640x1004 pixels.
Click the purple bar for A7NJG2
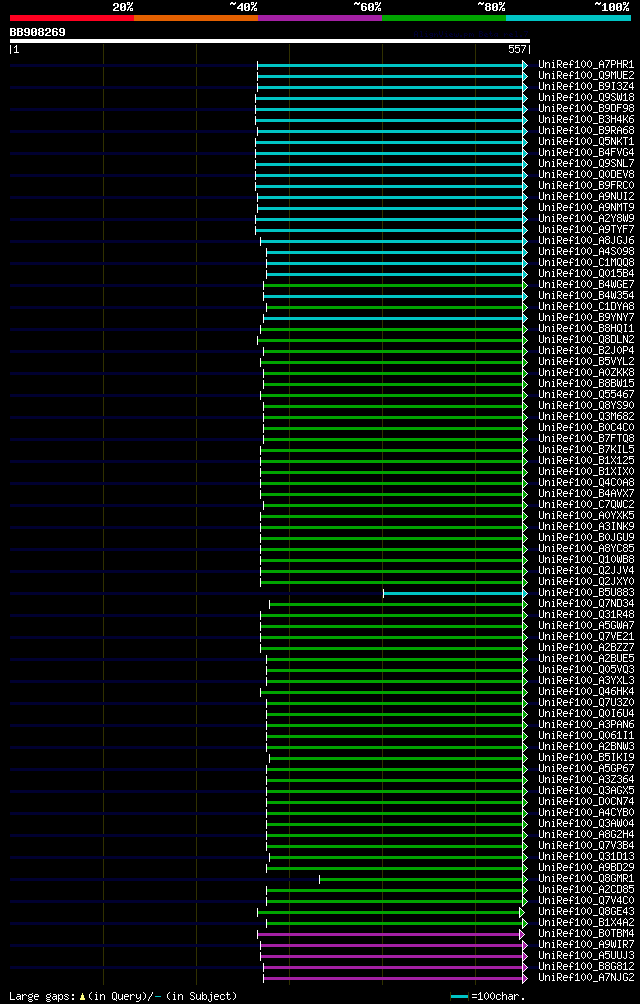(395, 978)
